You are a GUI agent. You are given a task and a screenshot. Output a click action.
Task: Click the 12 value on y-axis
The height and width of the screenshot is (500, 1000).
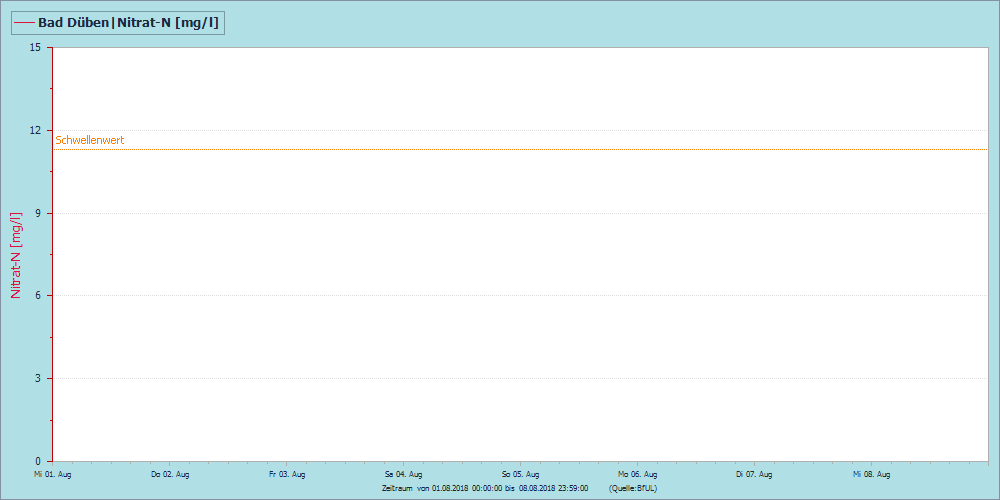coord(34,130)
